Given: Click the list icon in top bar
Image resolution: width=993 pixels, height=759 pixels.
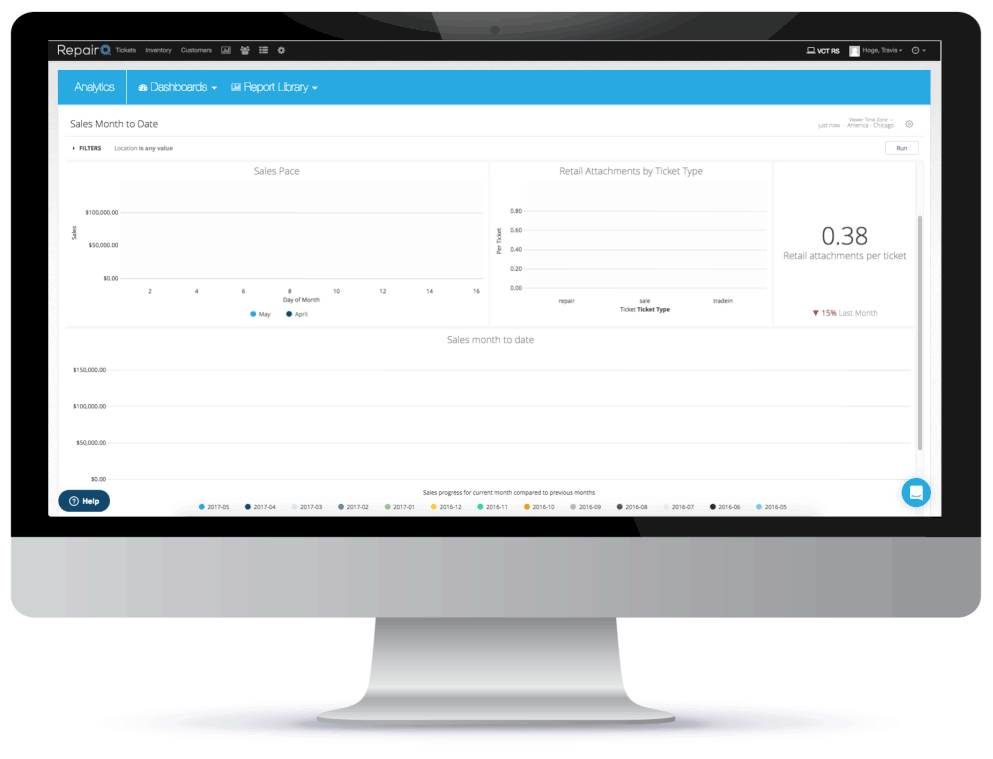Looking at the screenshot, I should [263, 50].
